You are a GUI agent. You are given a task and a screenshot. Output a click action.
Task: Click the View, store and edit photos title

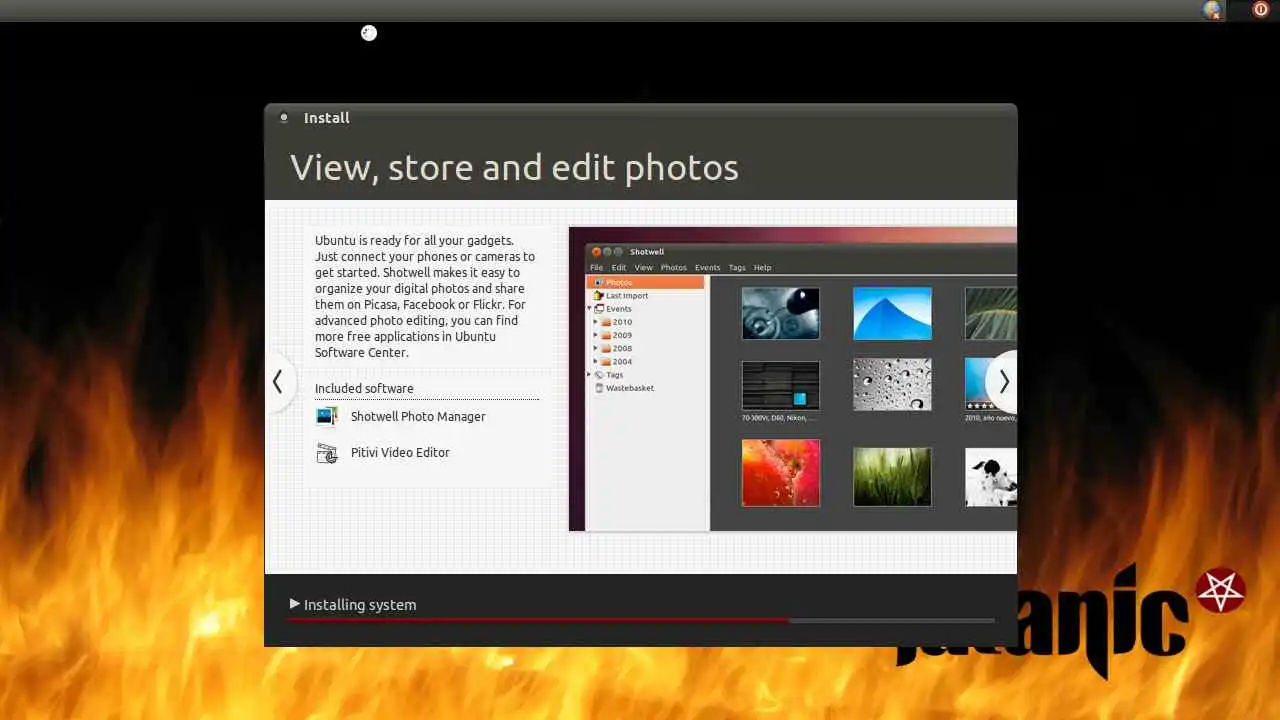514,168
